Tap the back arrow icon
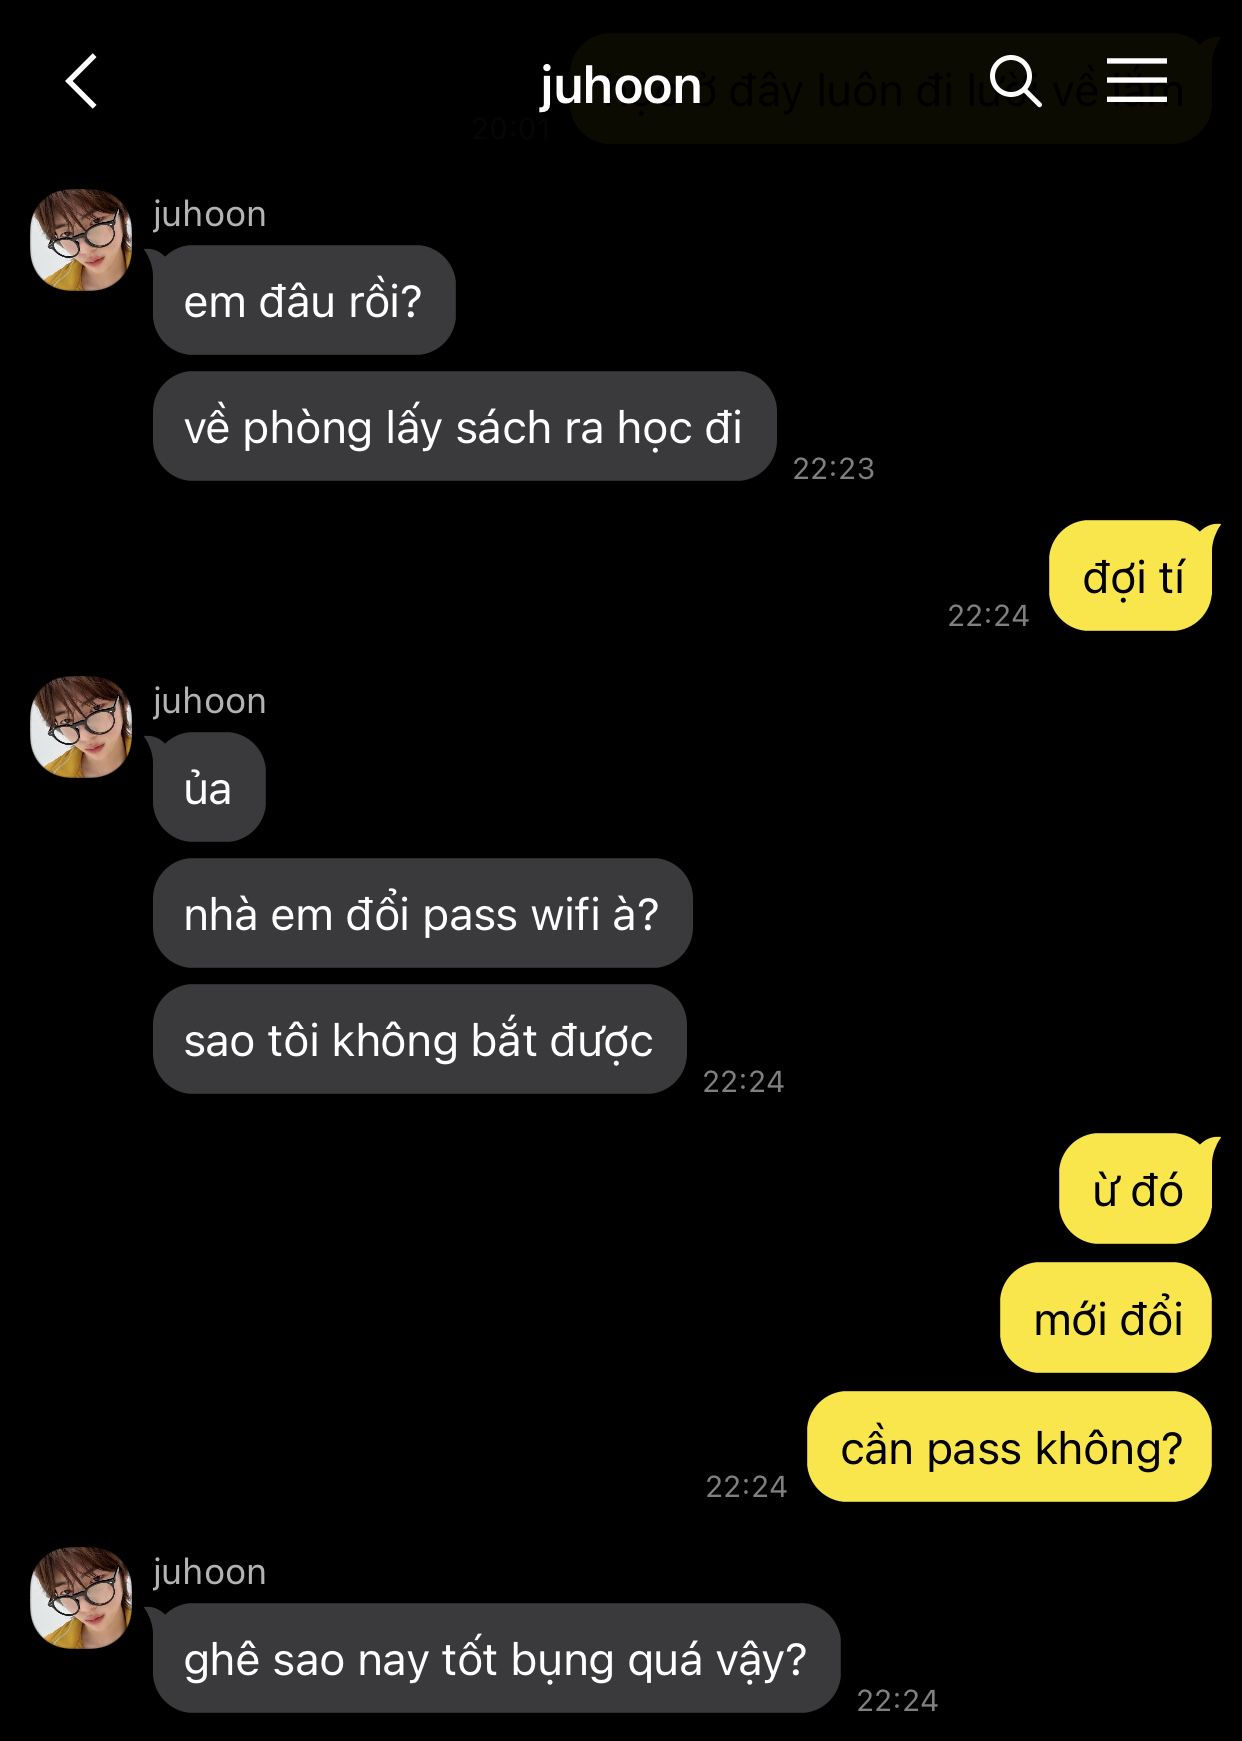This screenshot has height=1741, width=1242. (81, 81)
